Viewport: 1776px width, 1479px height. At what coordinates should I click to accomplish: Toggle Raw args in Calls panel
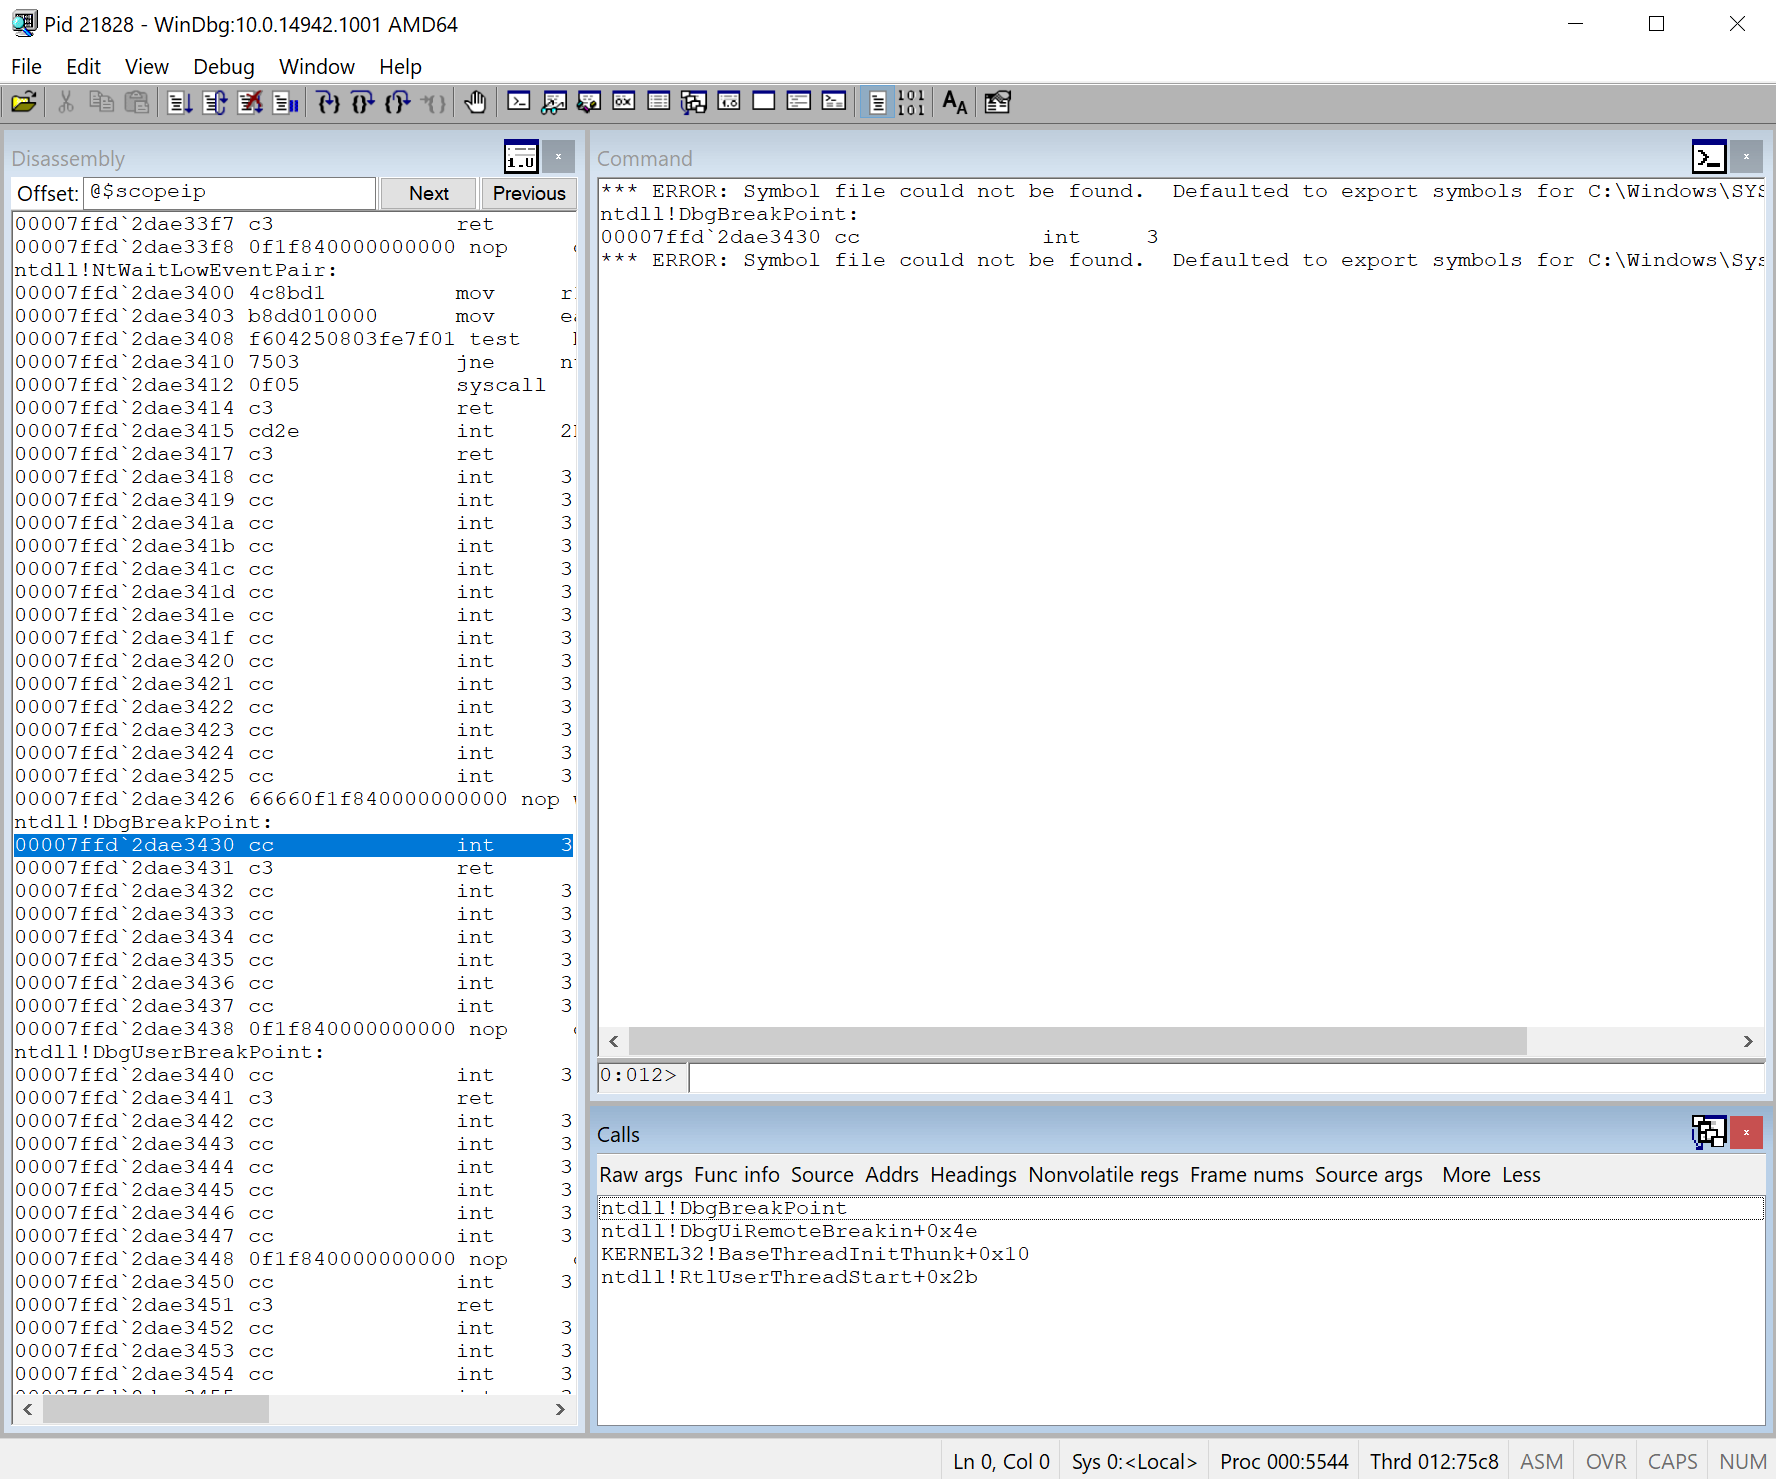coord(641,1175)
